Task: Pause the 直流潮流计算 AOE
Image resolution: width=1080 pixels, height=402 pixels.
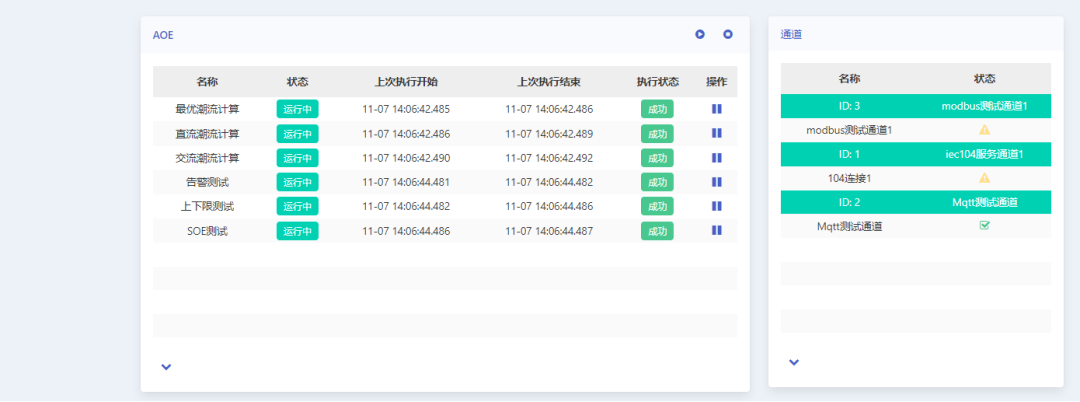Action: tap(716, 133)
